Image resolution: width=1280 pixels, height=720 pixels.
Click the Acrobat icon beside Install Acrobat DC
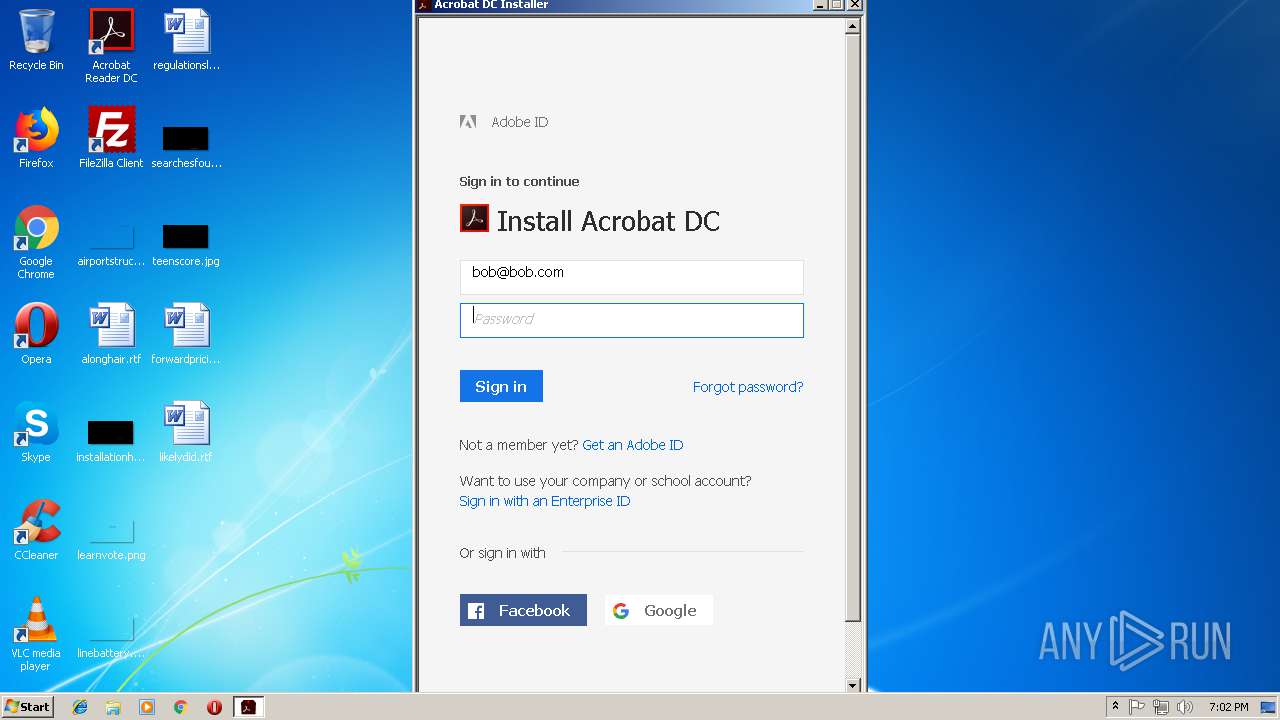[474, 218]
